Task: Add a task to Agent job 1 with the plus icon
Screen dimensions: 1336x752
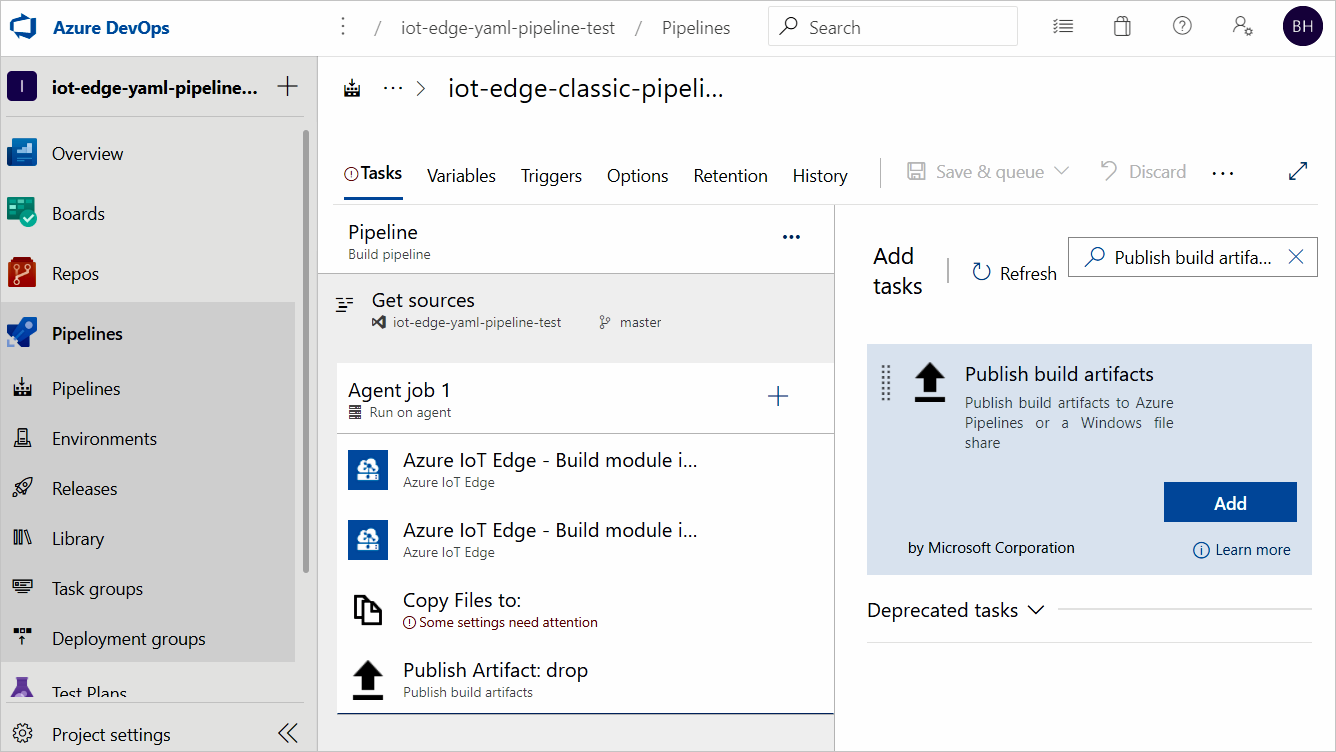Action: pos(778,397)
